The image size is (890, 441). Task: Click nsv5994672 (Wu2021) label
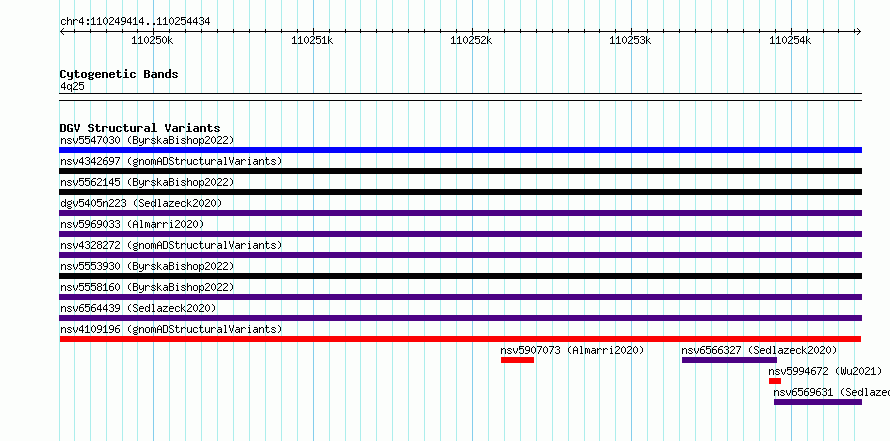(x=825, y=371)
